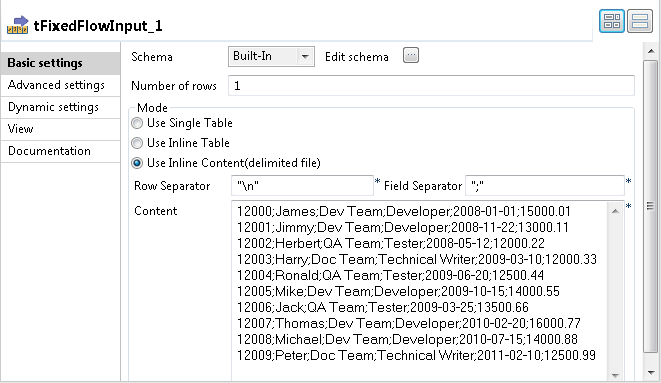Click the content line starting with 12005;Mike
The image size is (661, 383).
[398, 291]
